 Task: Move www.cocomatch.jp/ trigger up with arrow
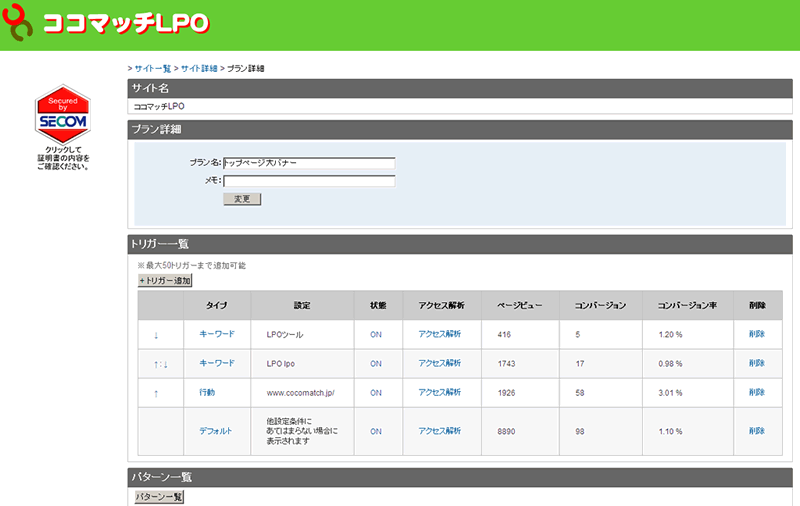click(x=156, y=393)
